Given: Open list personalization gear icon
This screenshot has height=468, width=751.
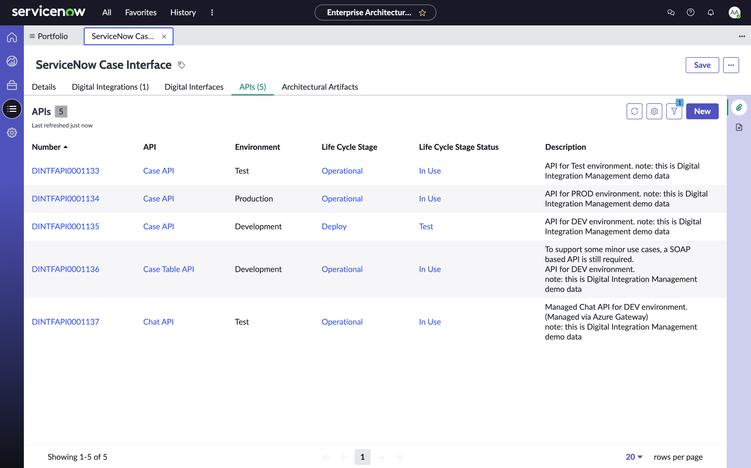Looking at the screenshot, I should [x=654, y=111].
